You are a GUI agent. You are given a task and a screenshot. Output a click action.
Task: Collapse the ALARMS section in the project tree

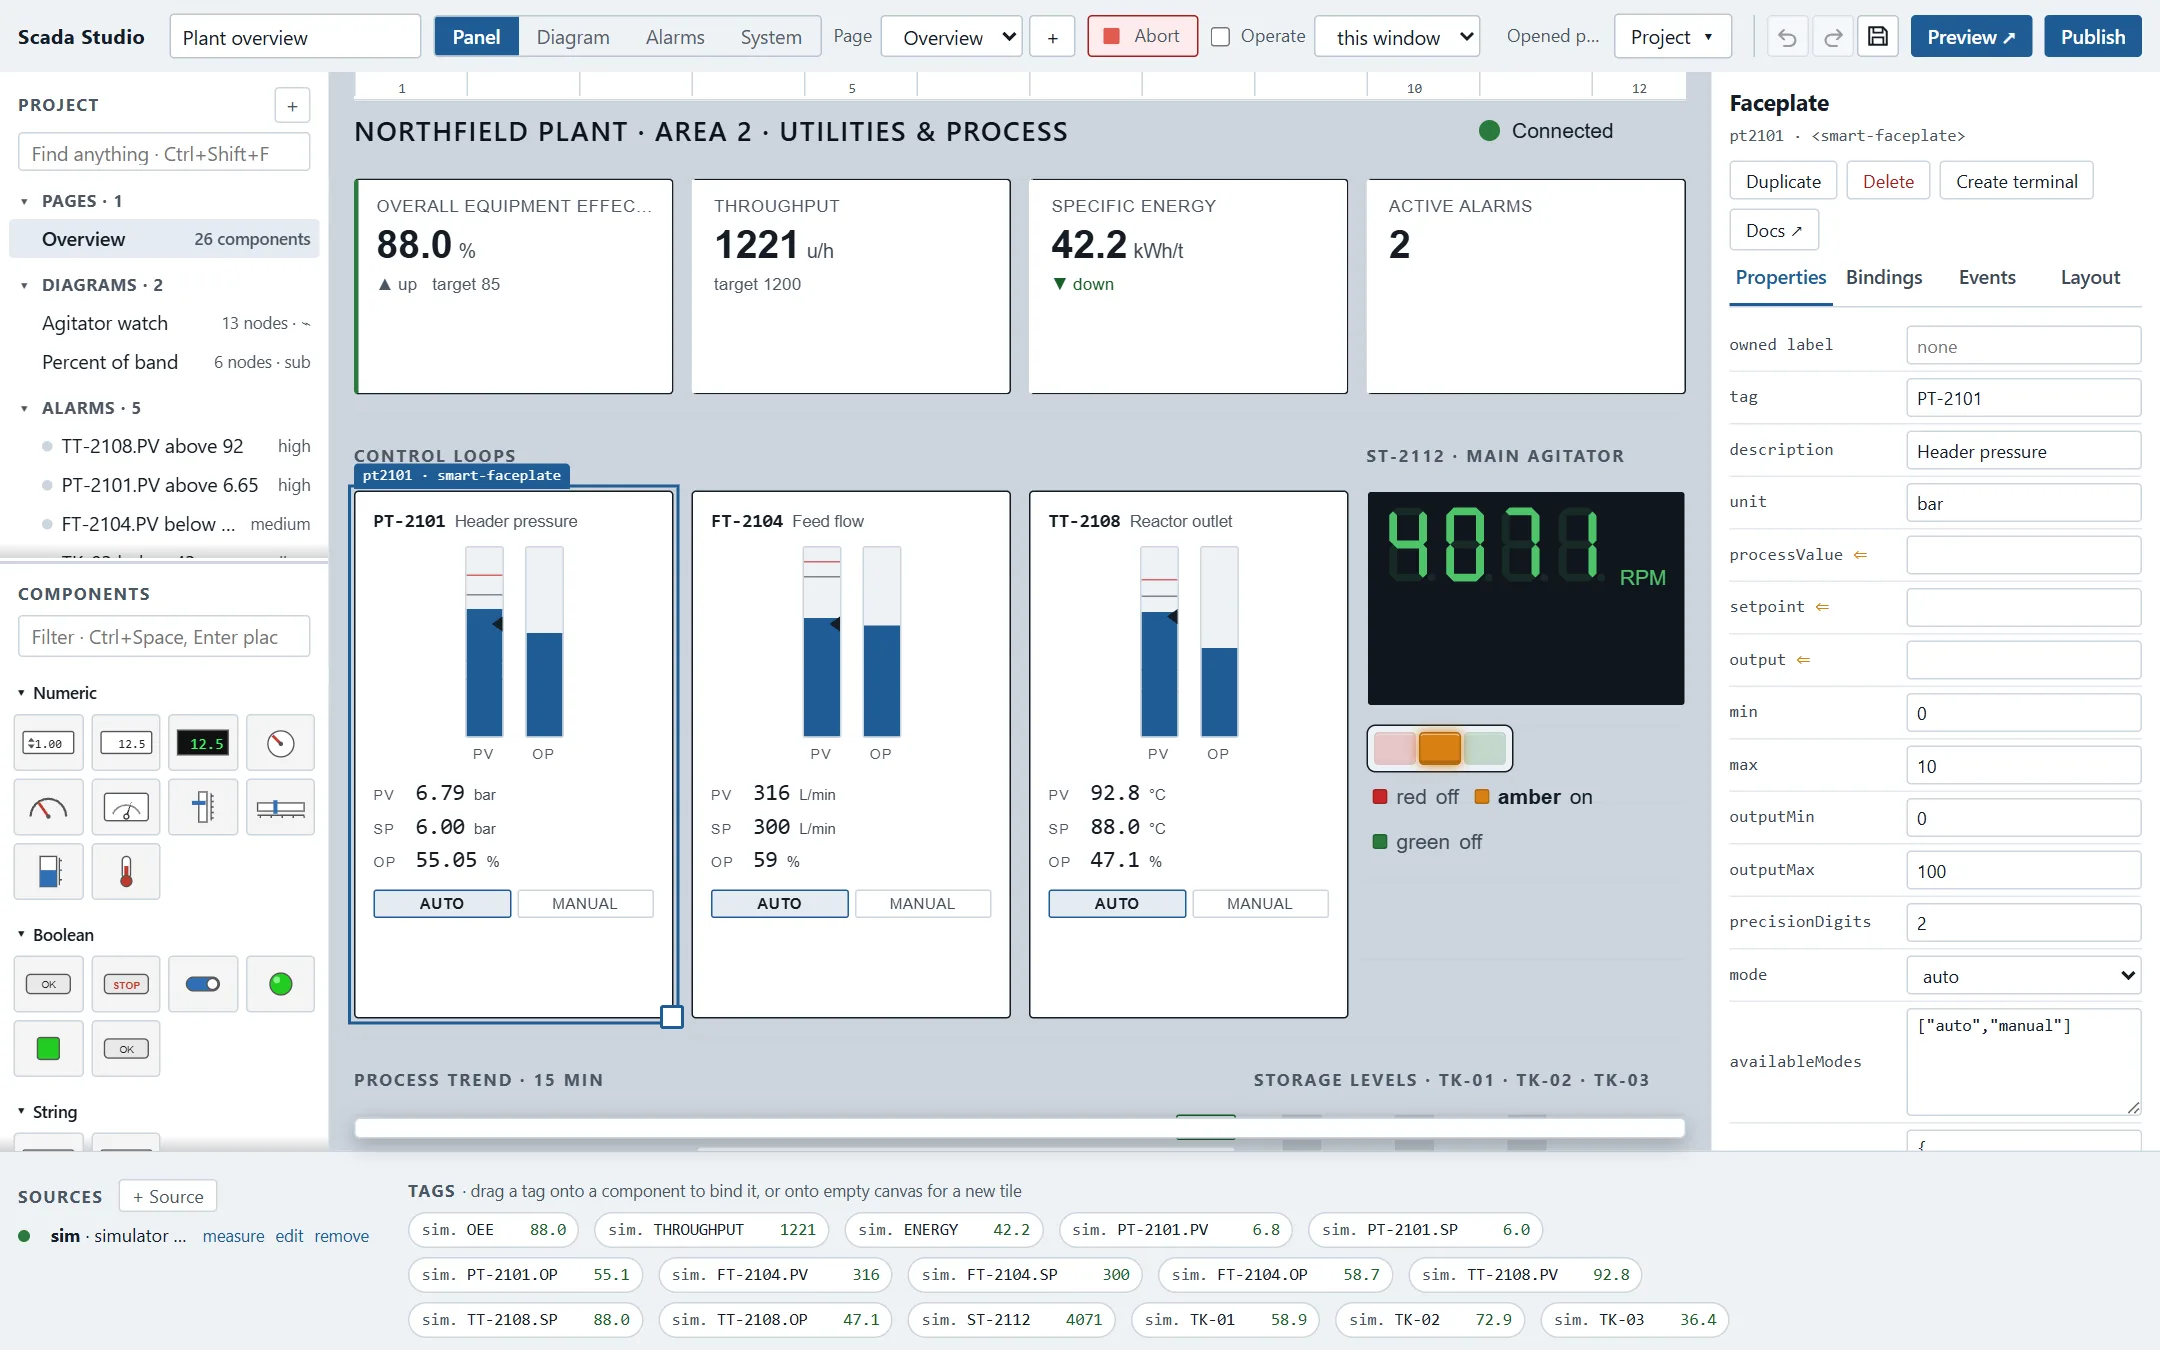pos(24,408)
